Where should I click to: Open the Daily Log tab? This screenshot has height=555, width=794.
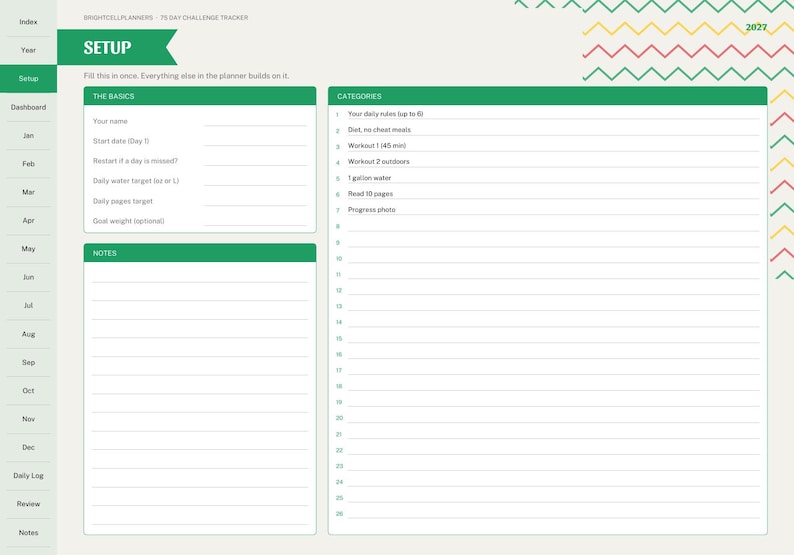[x=28, y=475]
